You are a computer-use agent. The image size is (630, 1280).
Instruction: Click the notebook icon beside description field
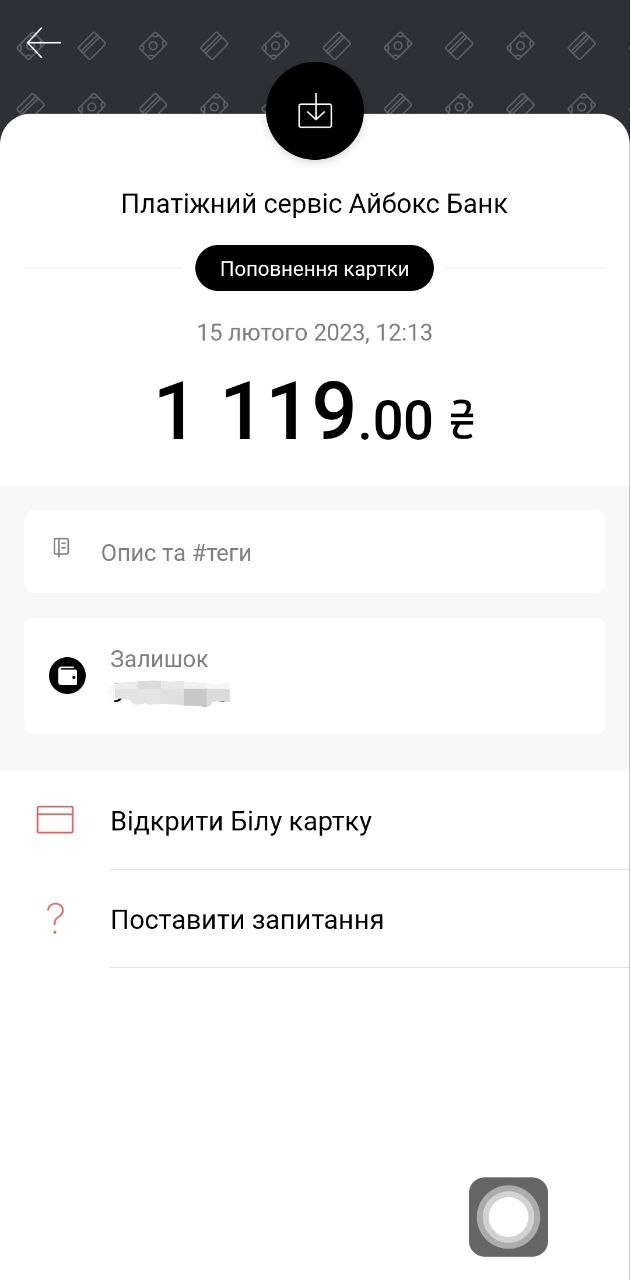pos(62,547)
